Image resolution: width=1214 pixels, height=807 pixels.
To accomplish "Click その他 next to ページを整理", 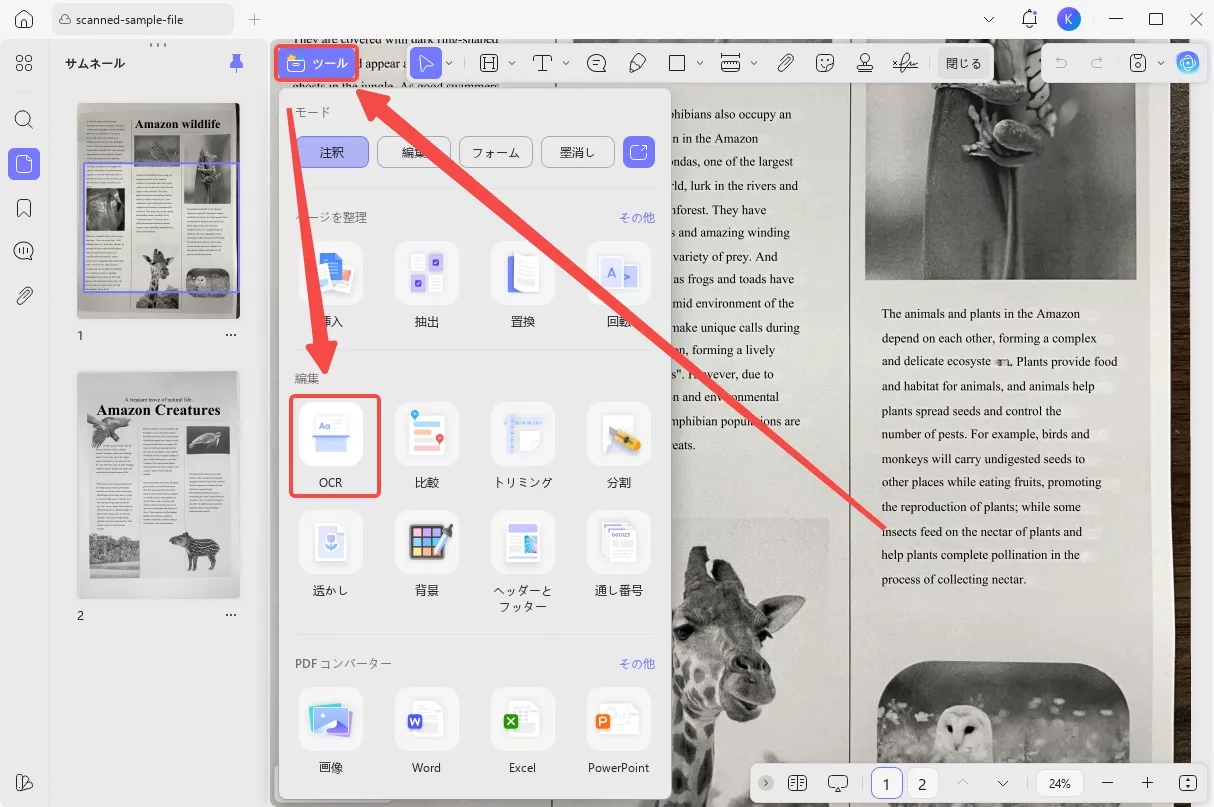I will [x=637, y=217].
